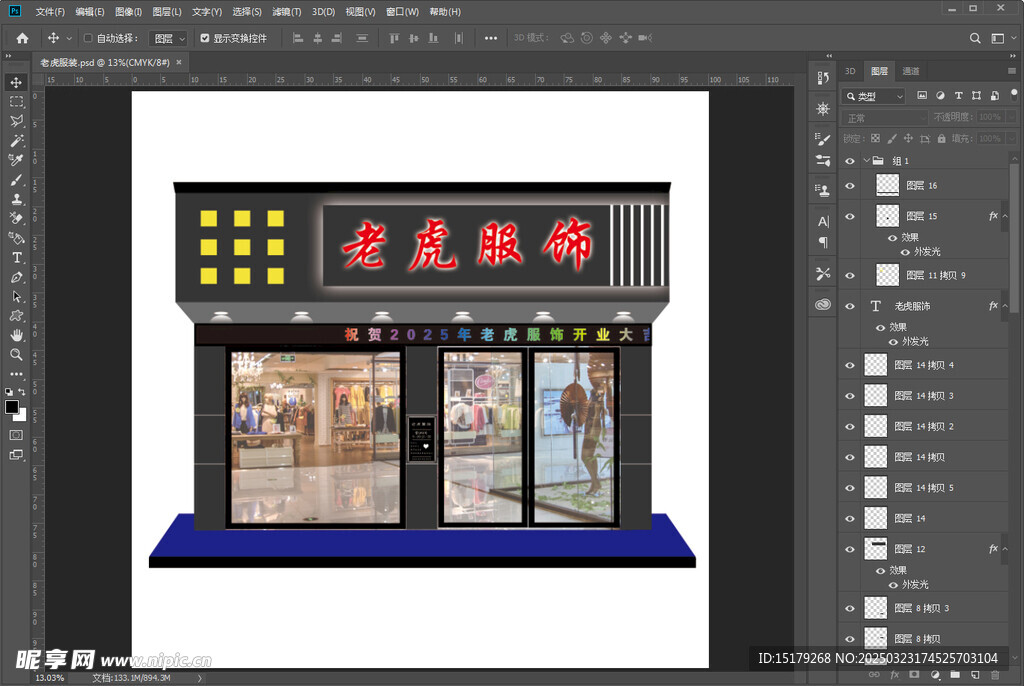Viewport: 1024px width, 686px height.
Task: Open the 正常 blend mode dropdown
Action: [885, 117]
